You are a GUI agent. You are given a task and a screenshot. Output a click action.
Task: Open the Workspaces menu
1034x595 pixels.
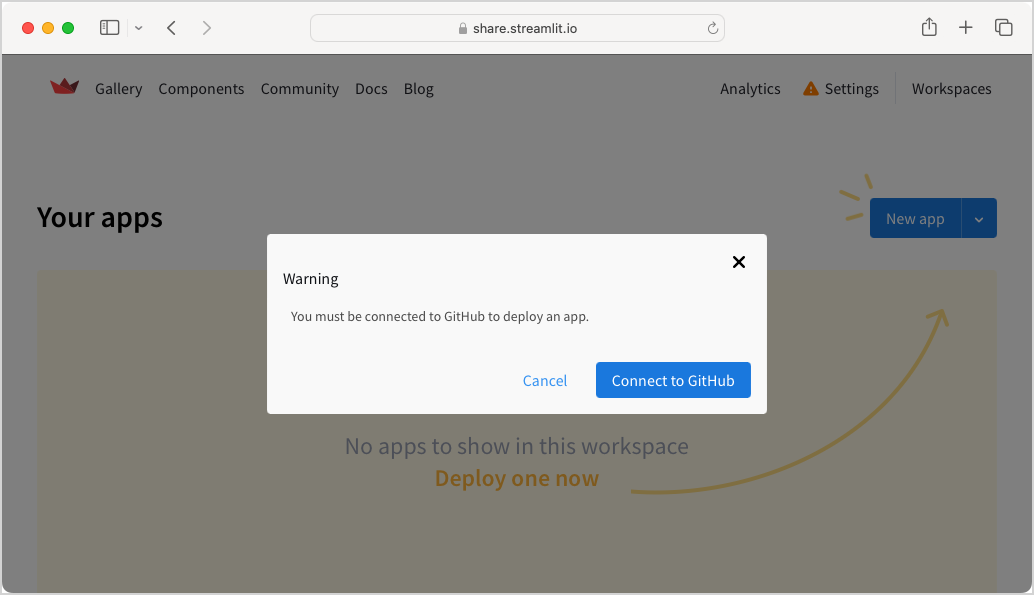(951, 89)
